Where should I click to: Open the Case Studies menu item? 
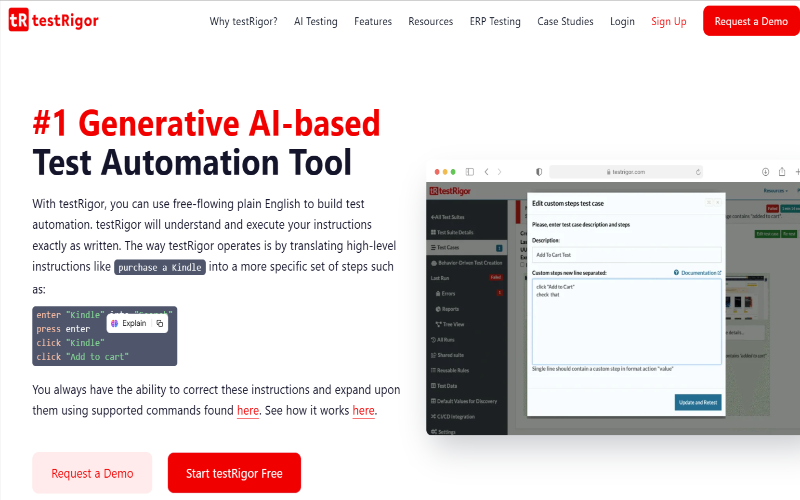point(565,21)
